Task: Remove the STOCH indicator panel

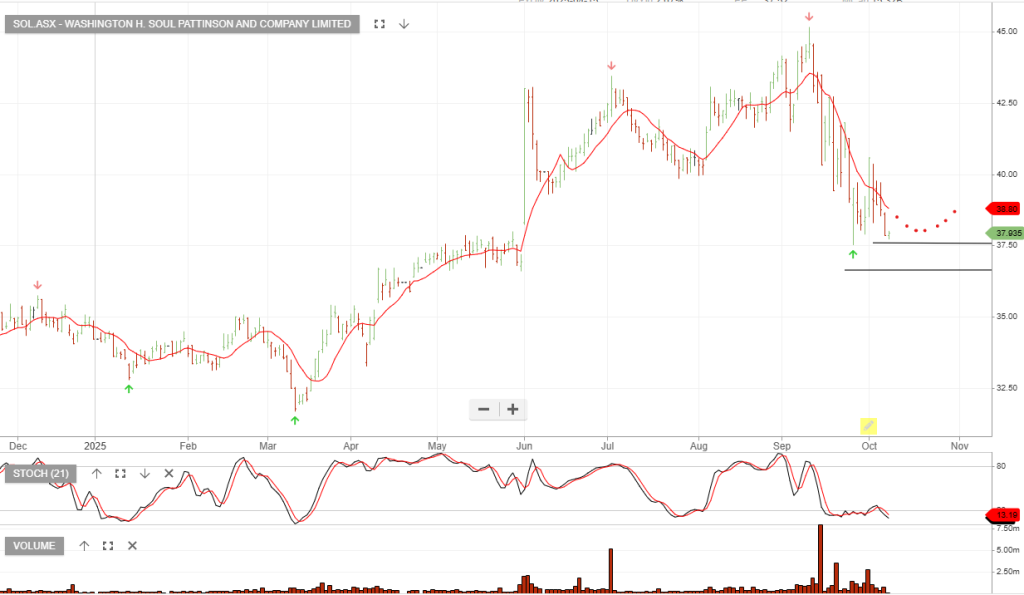Action: pos(168,473)
